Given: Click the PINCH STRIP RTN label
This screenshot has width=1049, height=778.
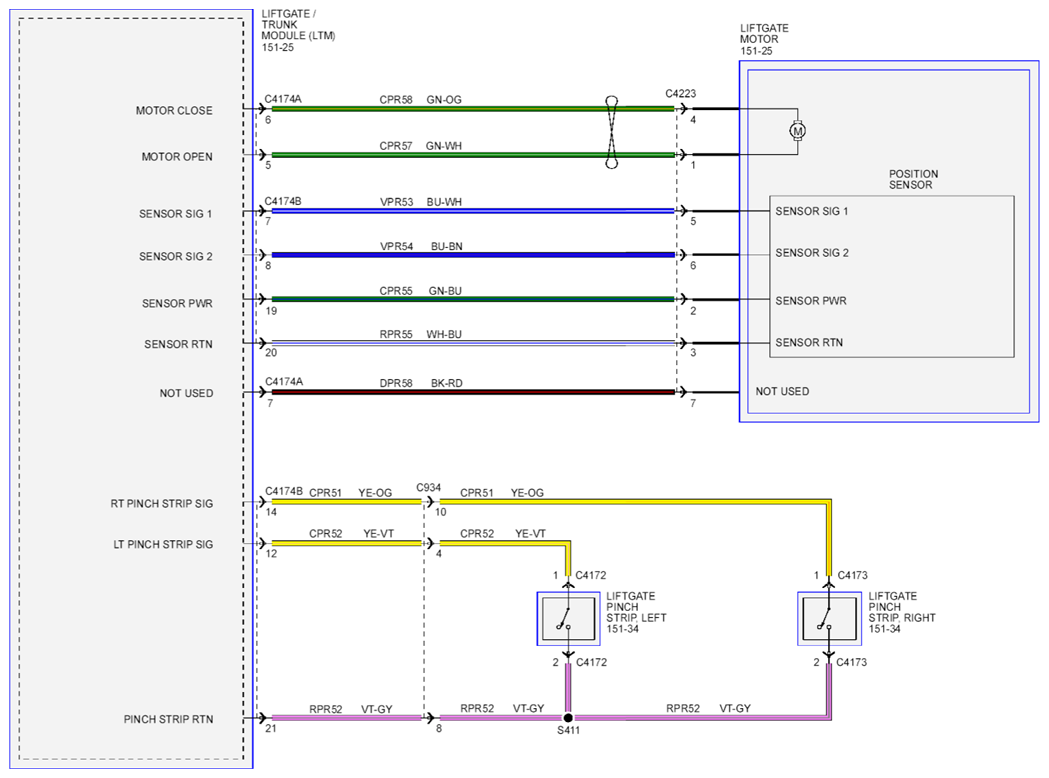Looking at the screenshot, I should [x=168, y=719].
